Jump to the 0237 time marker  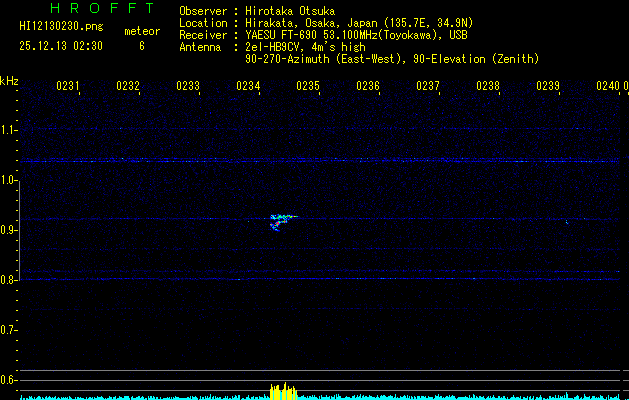pos(428,86)
